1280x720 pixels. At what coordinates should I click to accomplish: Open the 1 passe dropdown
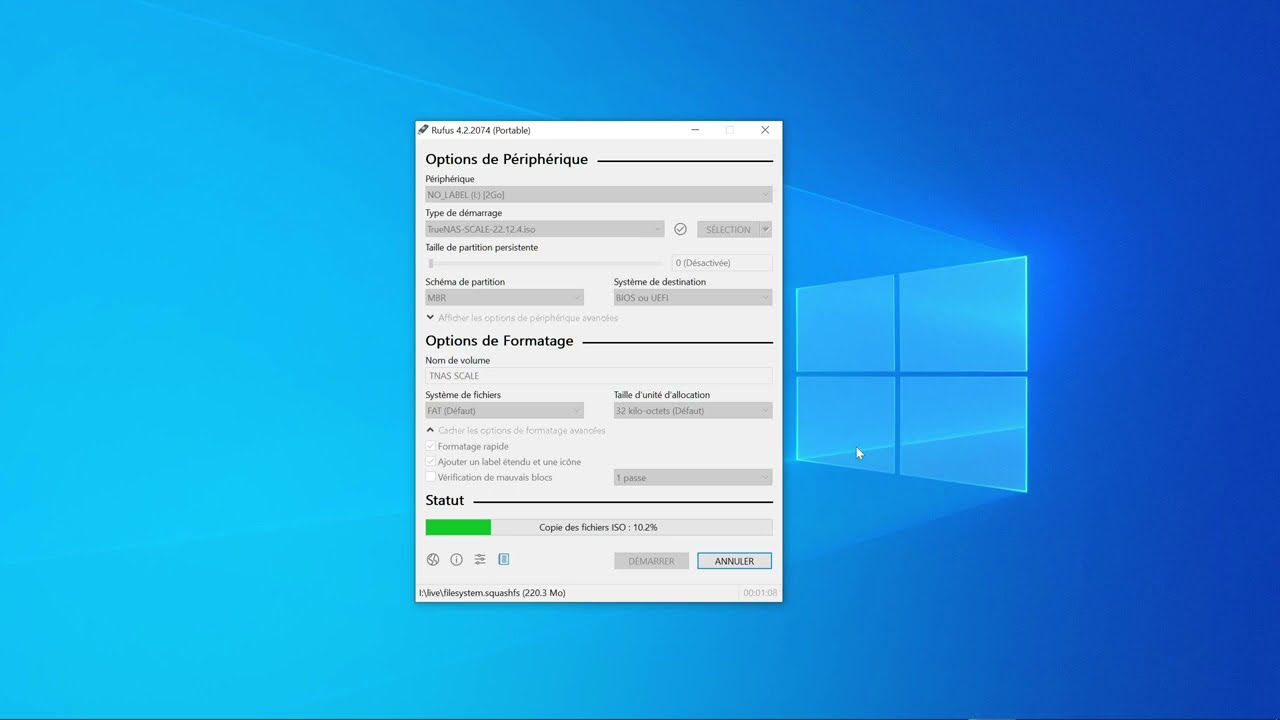(x=693, y=478)
